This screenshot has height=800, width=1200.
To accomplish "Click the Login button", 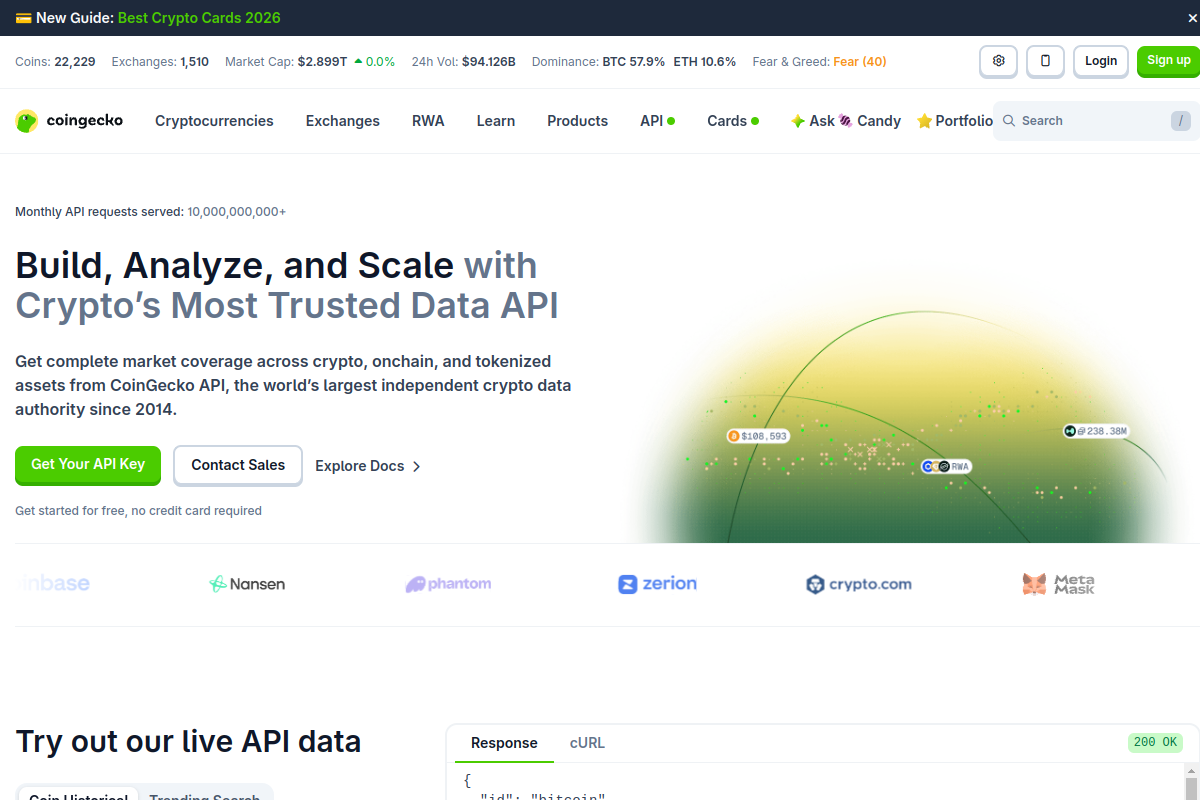I will pyautogui.click(x=1101, y=61).
